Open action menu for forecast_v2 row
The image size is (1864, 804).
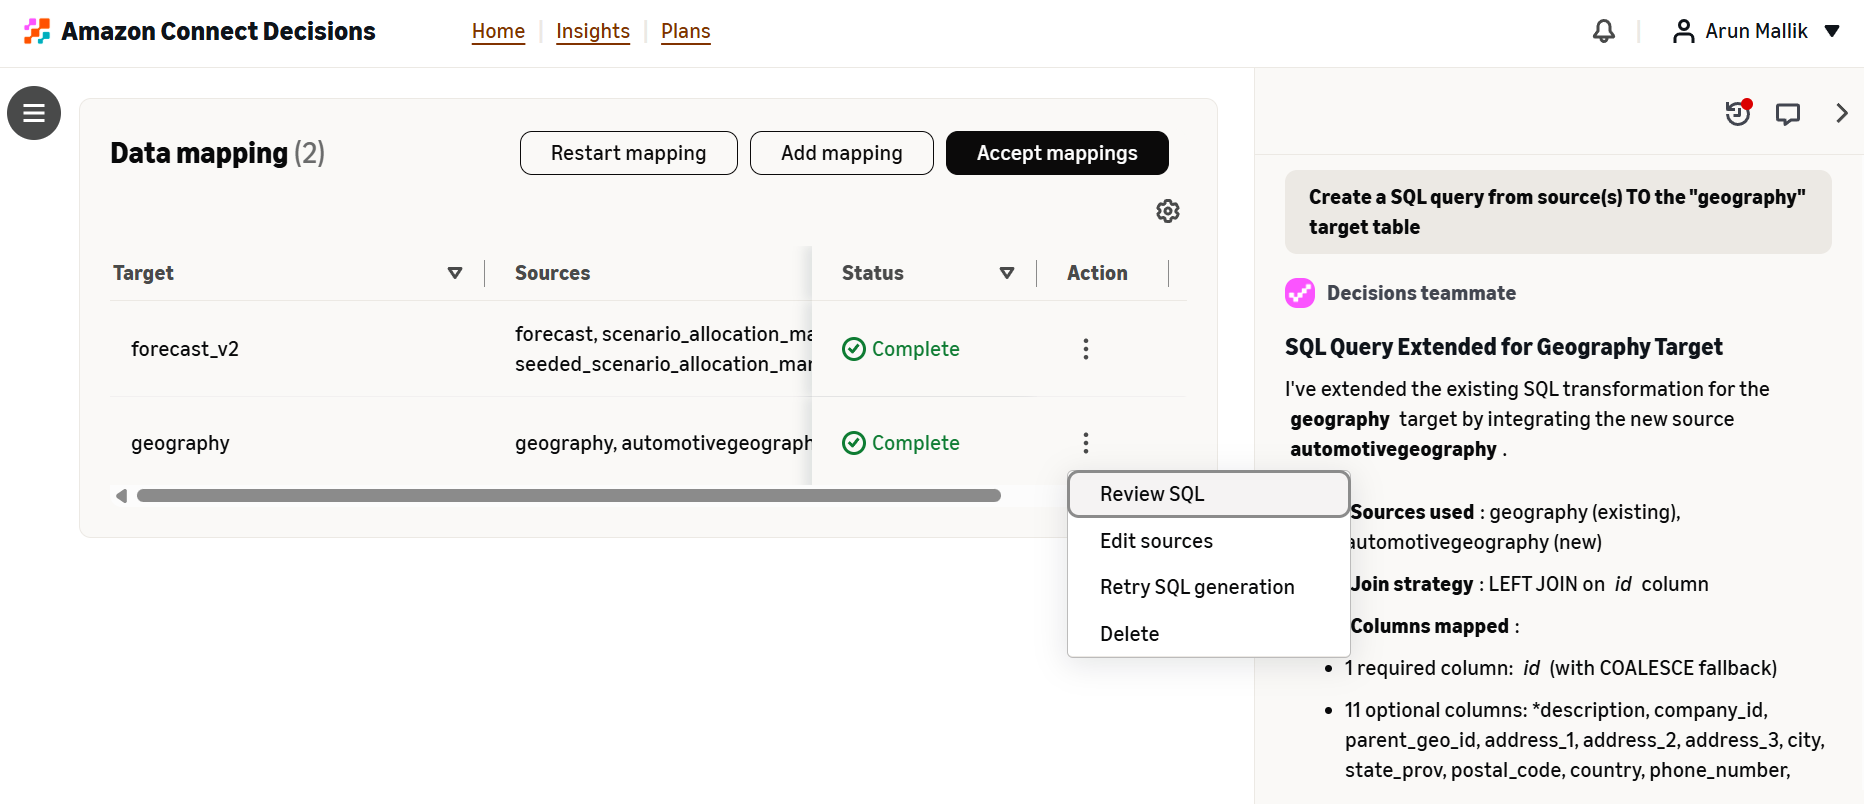click(1086, 349)
